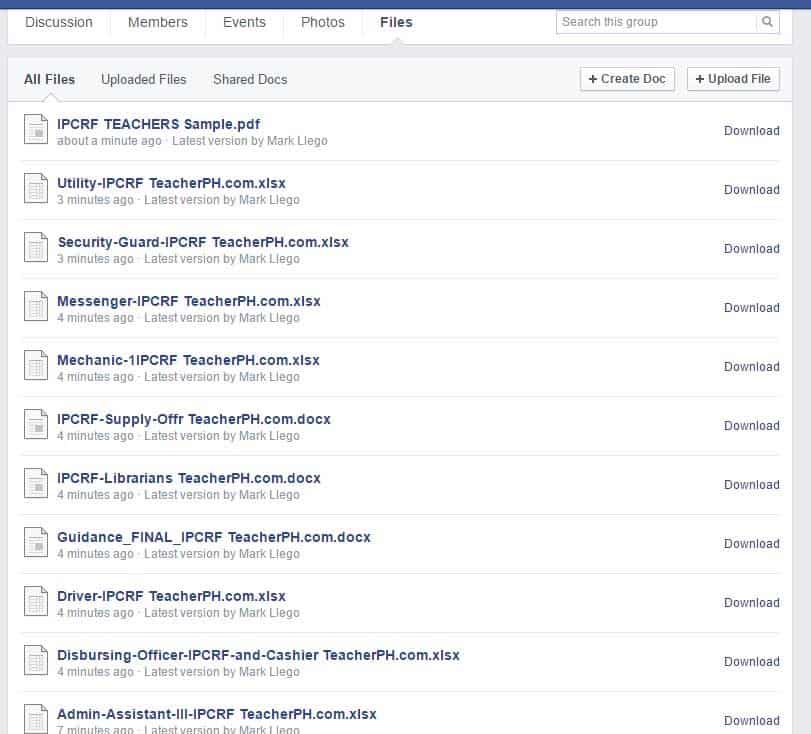Image resolution: width=811 pixels, height=734 pixels.
Task: Switch to the Members tab
Action: [x=158, y=22]
